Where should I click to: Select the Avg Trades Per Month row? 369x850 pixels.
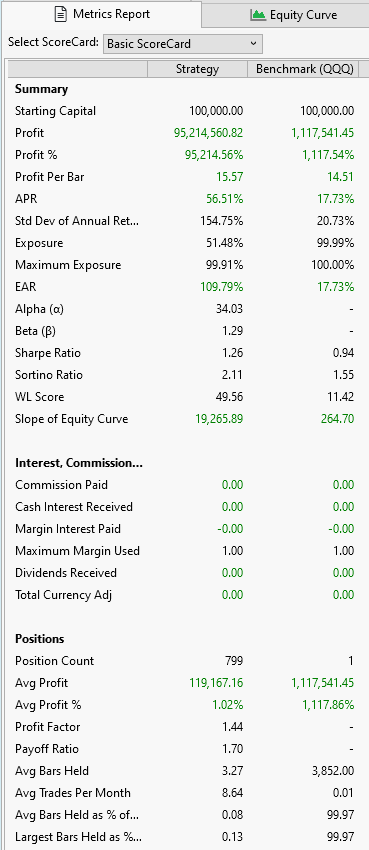184,793
